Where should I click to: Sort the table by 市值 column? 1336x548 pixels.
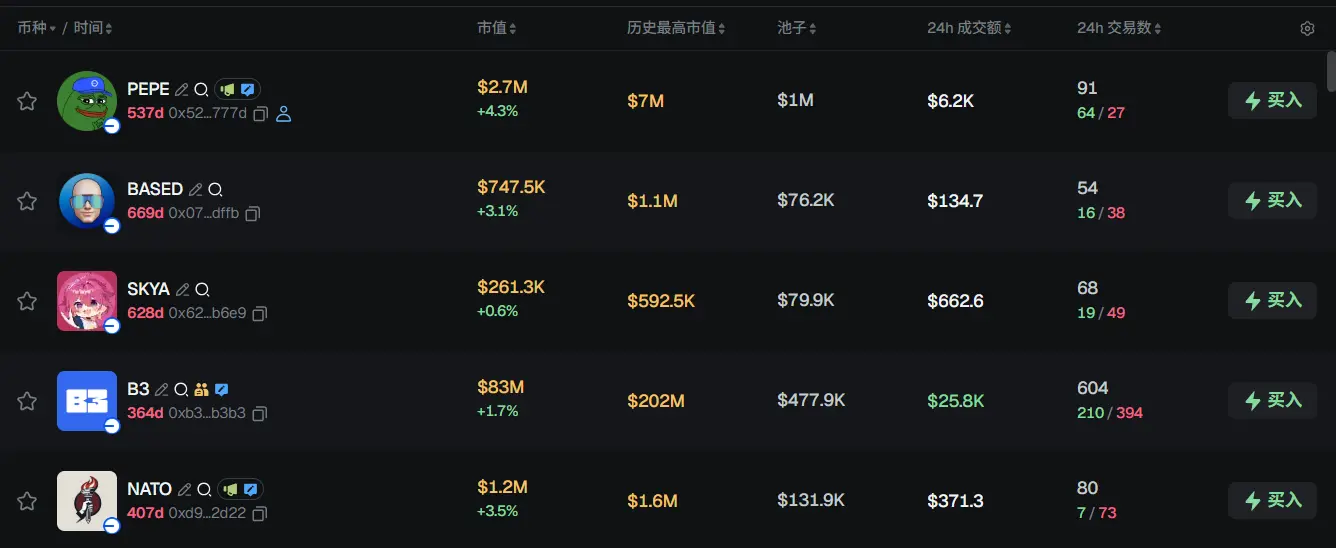click(496, 28)
